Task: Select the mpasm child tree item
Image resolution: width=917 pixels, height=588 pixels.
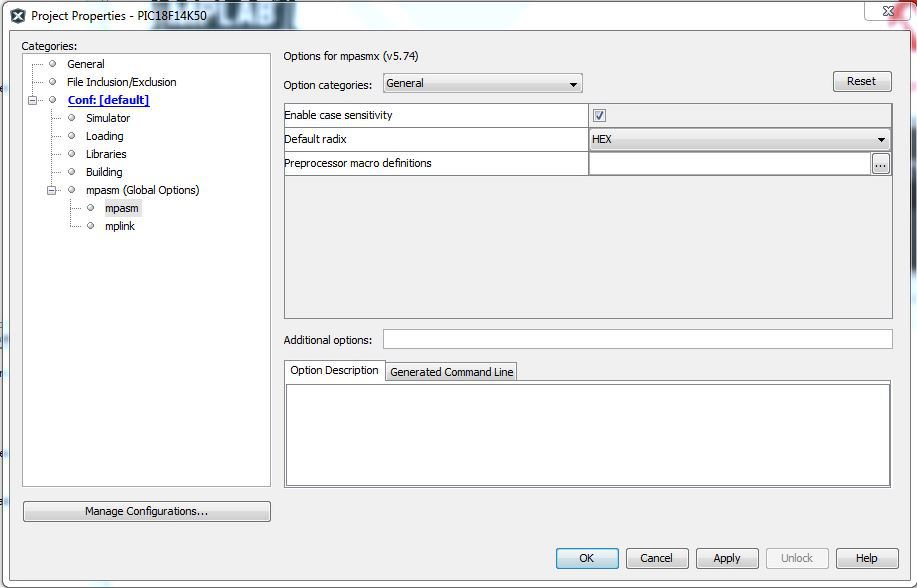Action: pos(122,208)
